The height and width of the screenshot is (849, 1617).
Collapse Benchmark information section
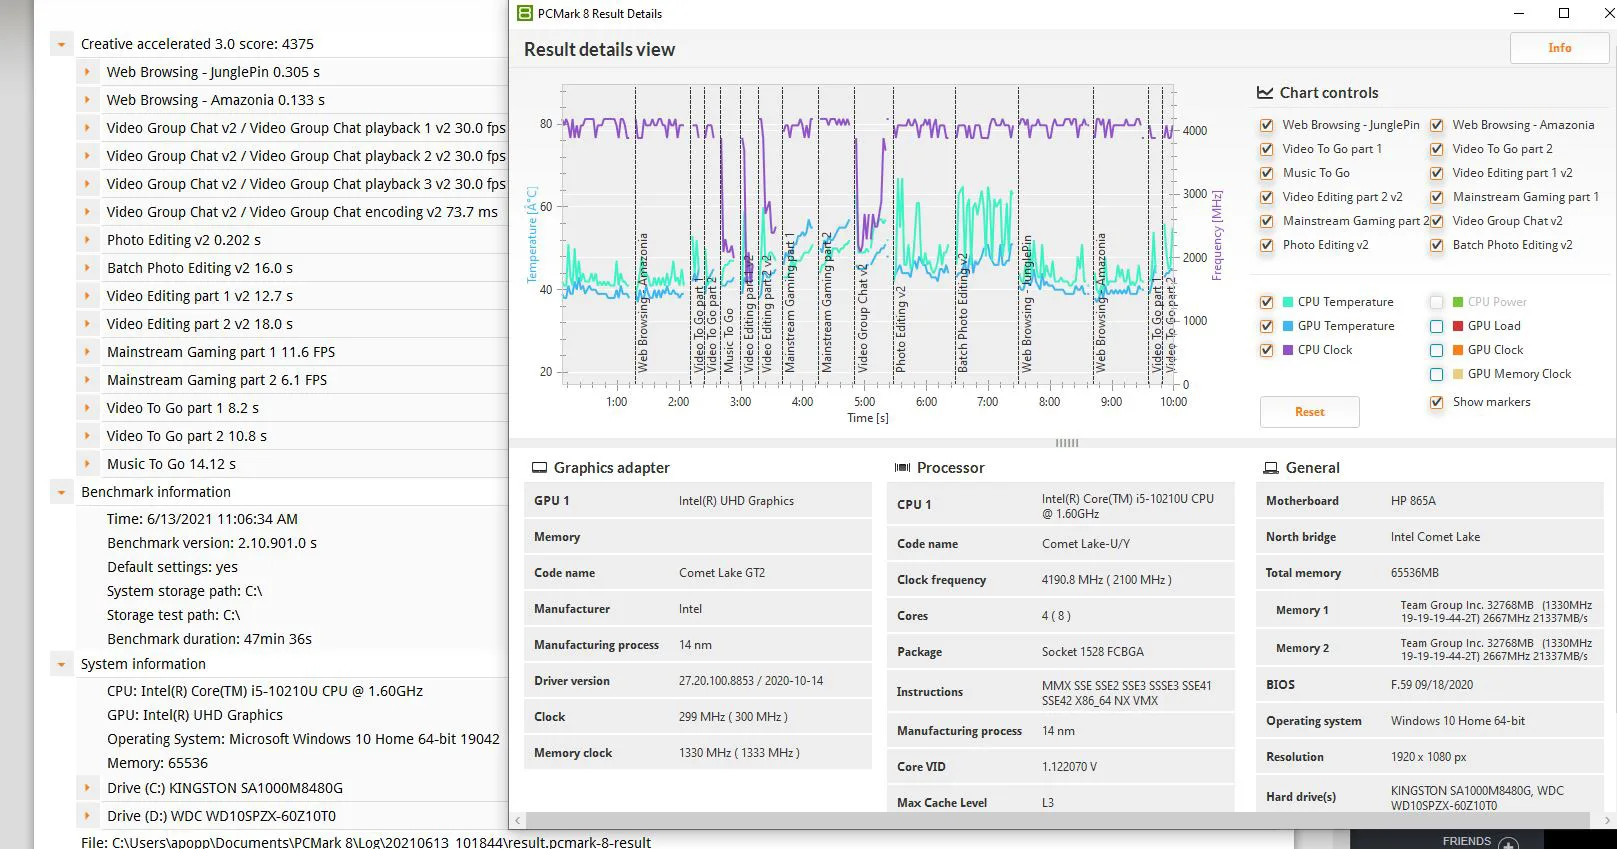[62, 492]
